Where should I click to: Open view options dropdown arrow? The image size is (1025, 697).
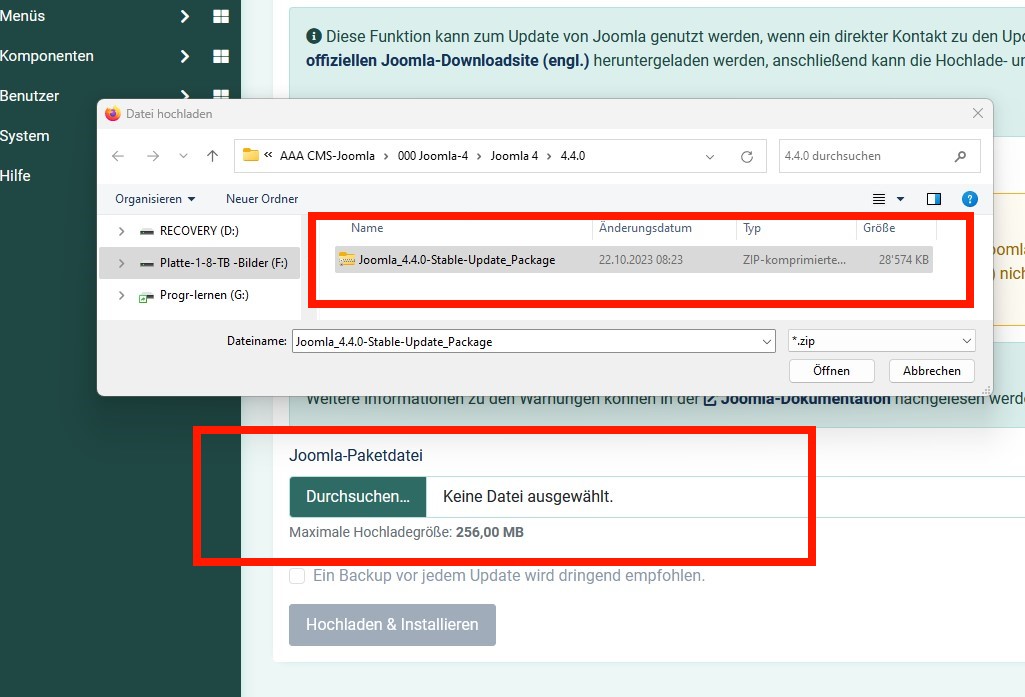coord(900,199)
